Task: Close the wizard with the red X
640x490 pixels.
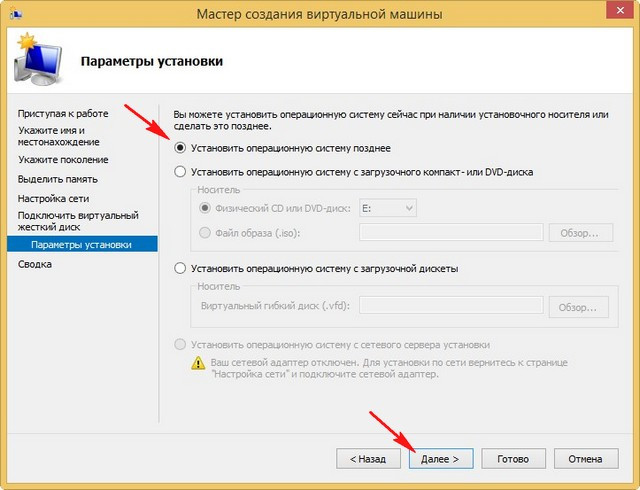Action: [x=620, y=11]
